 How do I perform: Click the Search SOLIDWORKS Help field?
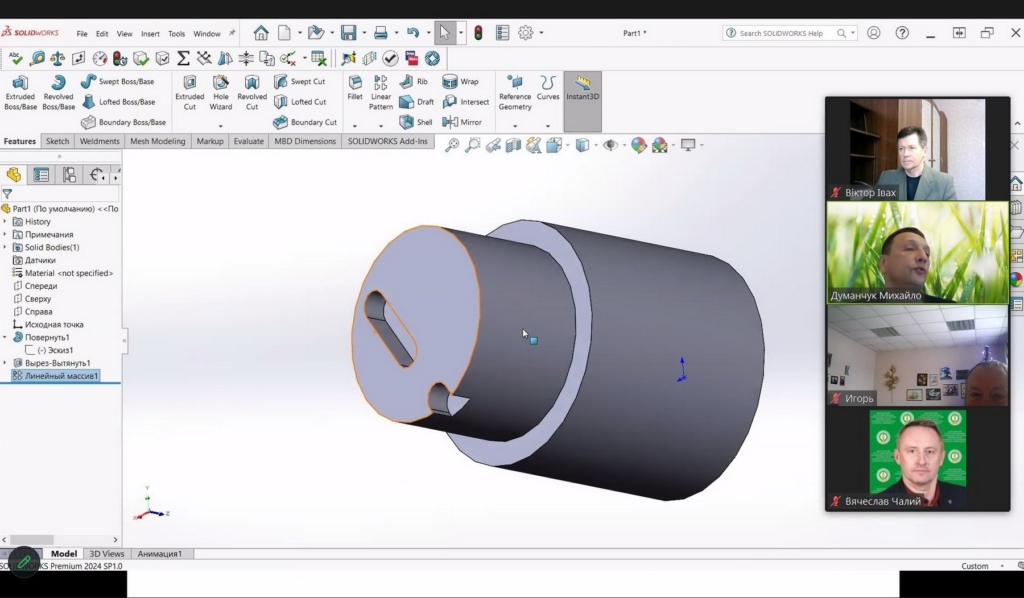782,33
